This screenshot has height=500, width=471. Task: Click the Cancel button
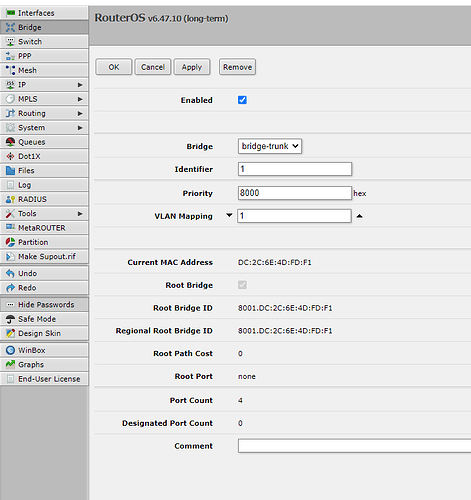pyautogui.click(x=153, y=67)
